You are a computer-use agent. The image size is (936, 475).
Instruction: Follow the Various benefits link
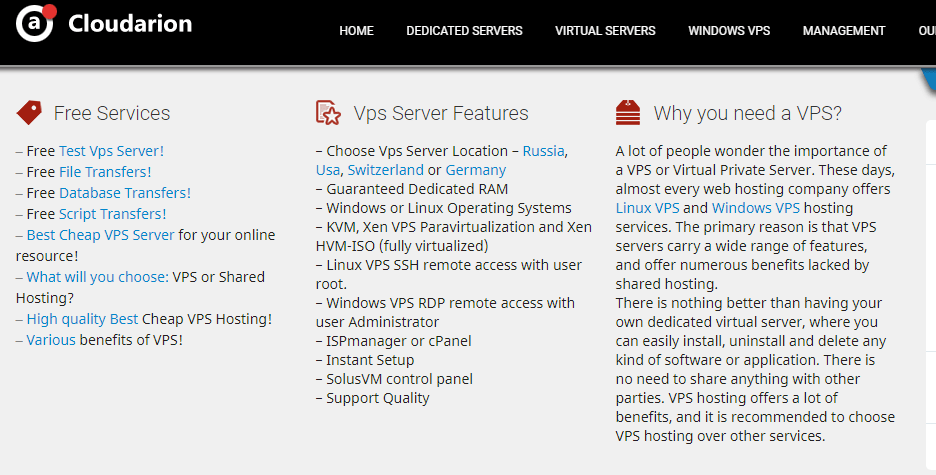point(51,340)
